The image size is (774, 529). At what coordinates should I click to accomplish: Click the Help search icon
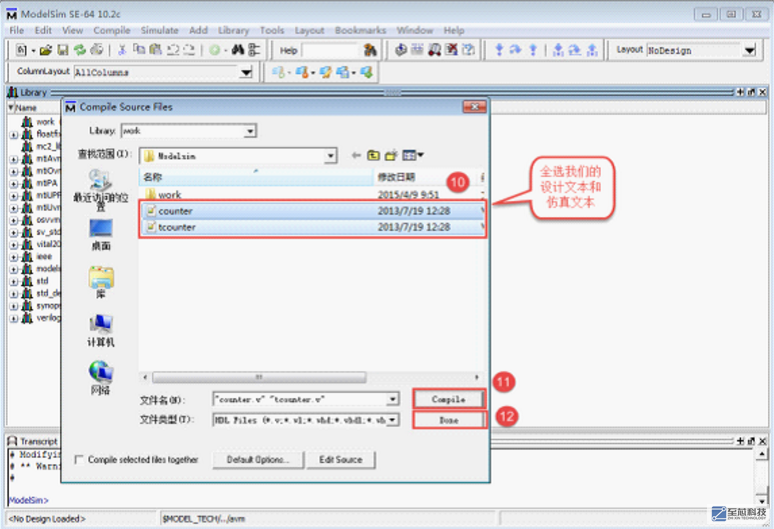click(x=370, y=50)
